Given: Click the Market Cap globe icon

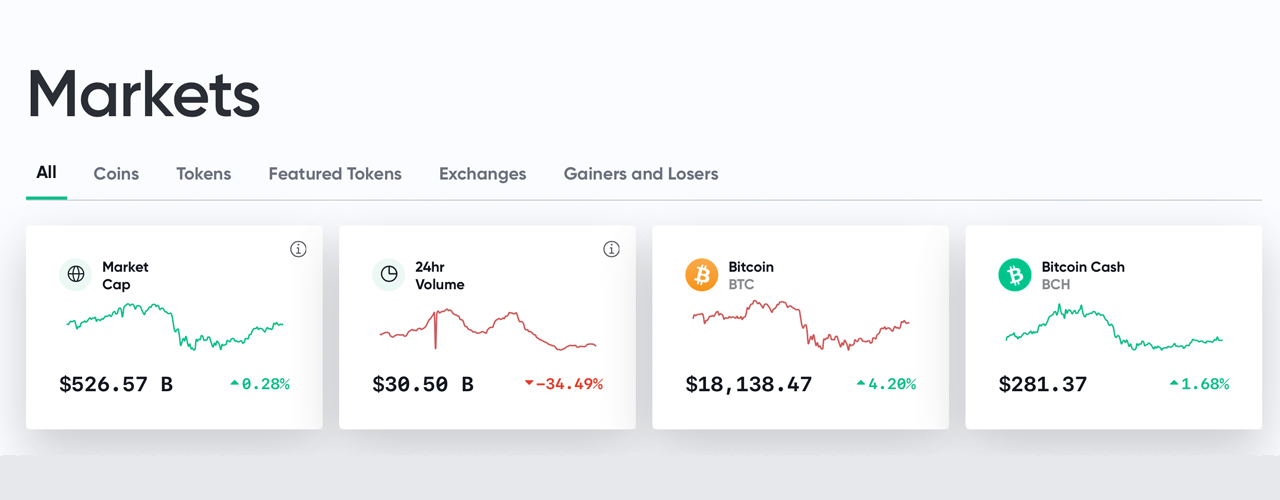Looking at the screenshot, I should (76, 275).
